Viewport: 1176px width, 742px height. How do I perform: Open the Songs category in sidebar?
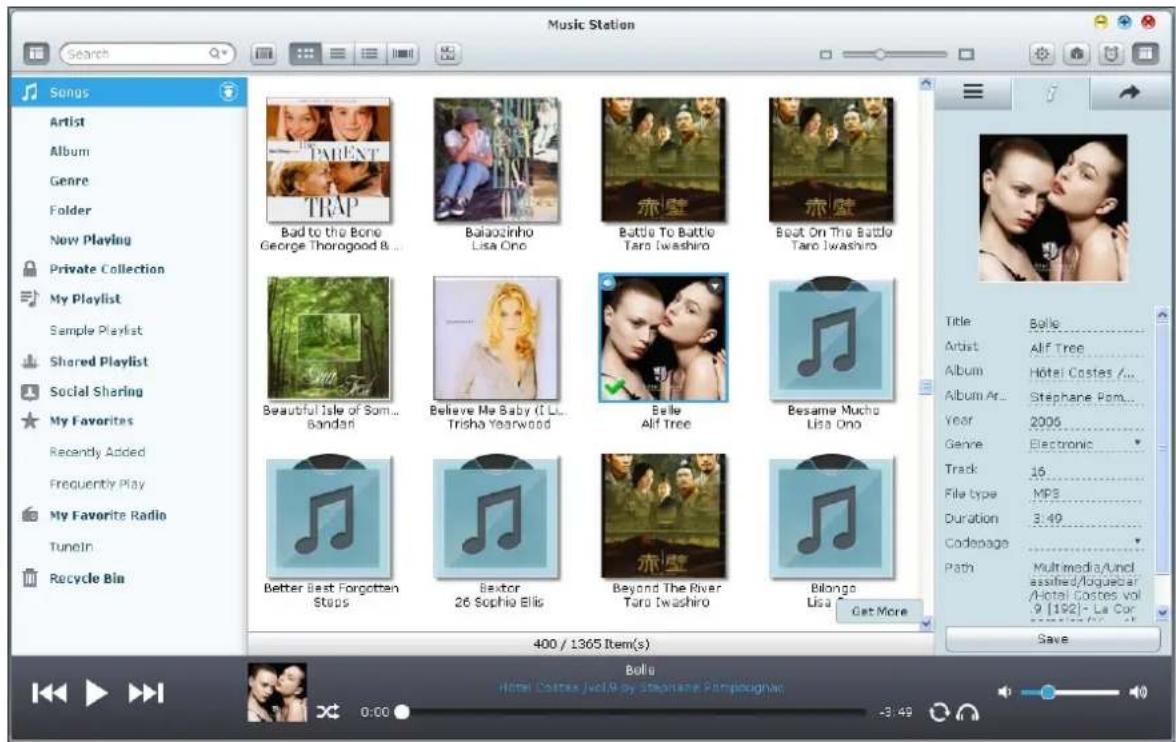[x=129, y=92]
